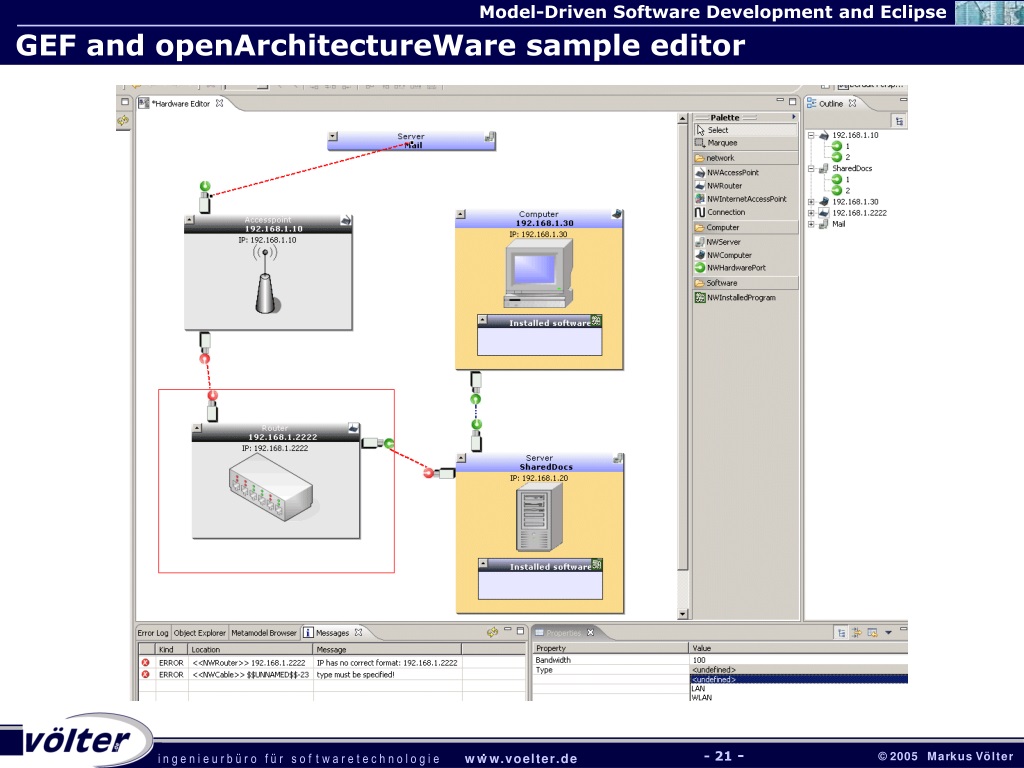Select the Outline view tab

[831, 103]
